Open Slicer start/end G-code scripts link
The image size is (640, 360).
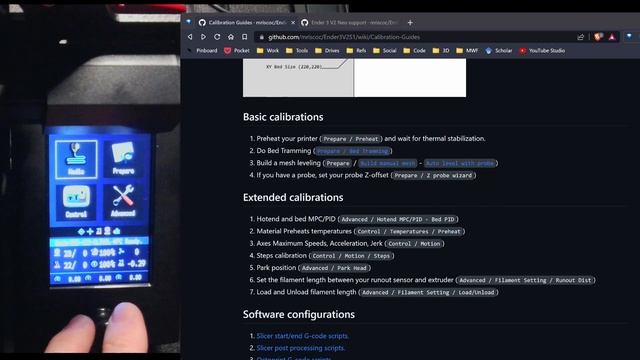(x=302, y=336)
